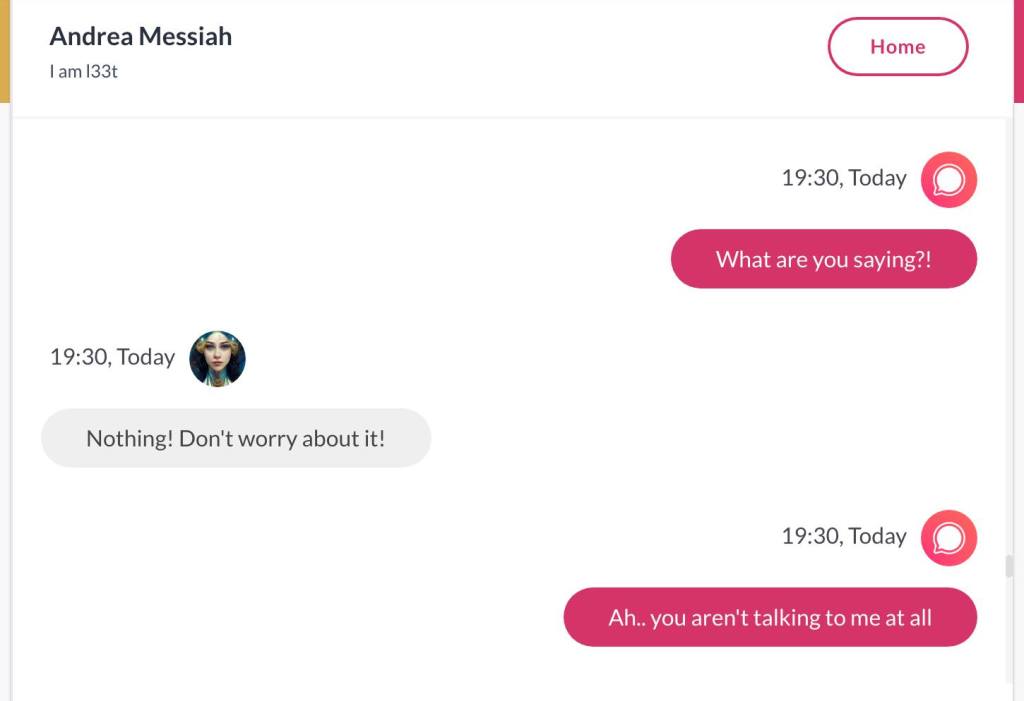Open Andrea Messiah's round avatar picture
Image resolution: width=1024 pixels, height=701 pixels.
[x=217, y=358]
